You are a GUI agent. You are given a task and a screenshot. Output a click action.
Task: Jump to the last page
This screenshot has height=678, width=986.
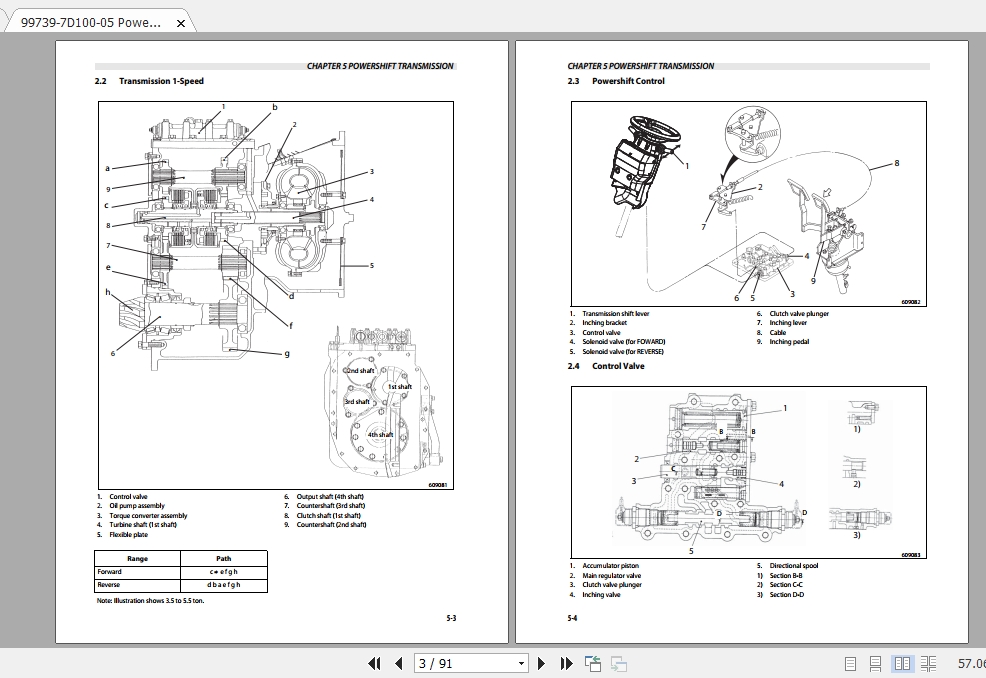pos(566,663)
